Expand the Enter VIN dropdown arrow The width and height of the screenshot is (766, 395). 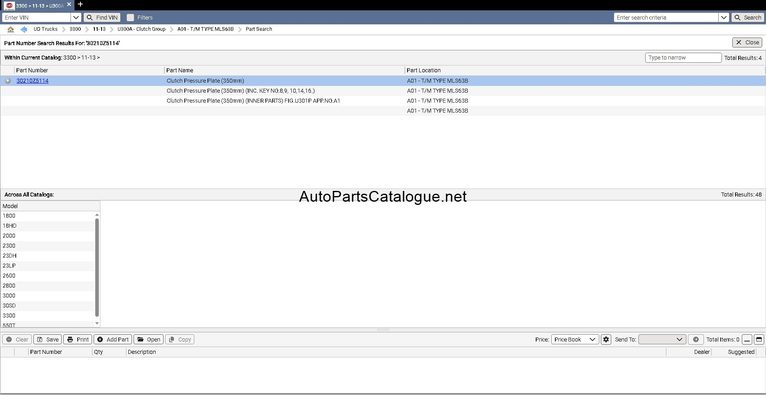pos(76,18)
